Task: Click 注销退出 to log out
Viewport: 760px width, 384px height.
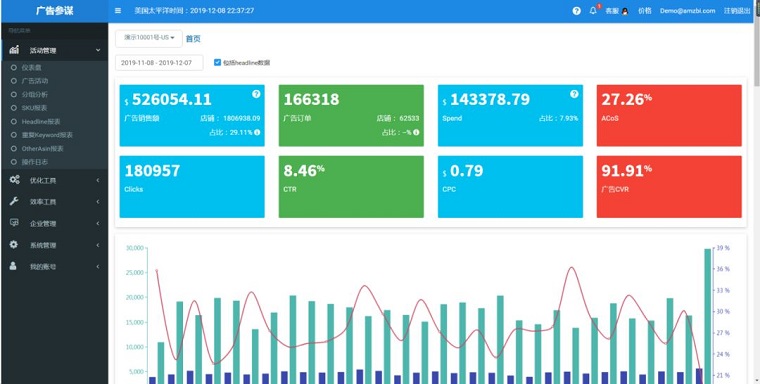Action: click(x=737, y=11)
